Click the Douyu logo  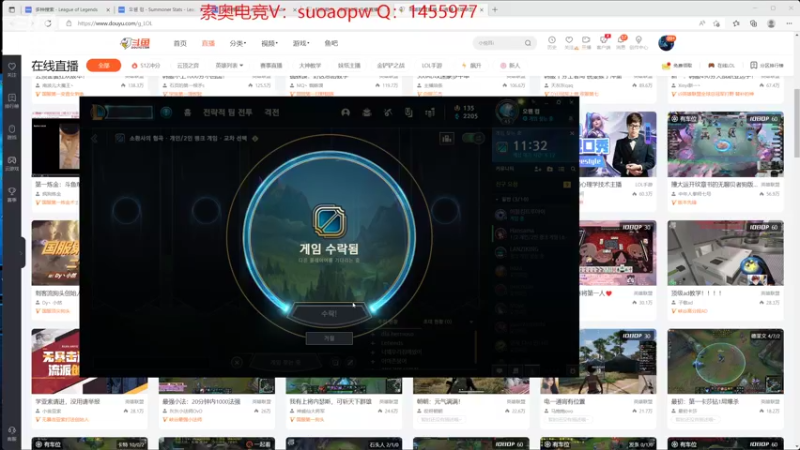click(135, 43)
